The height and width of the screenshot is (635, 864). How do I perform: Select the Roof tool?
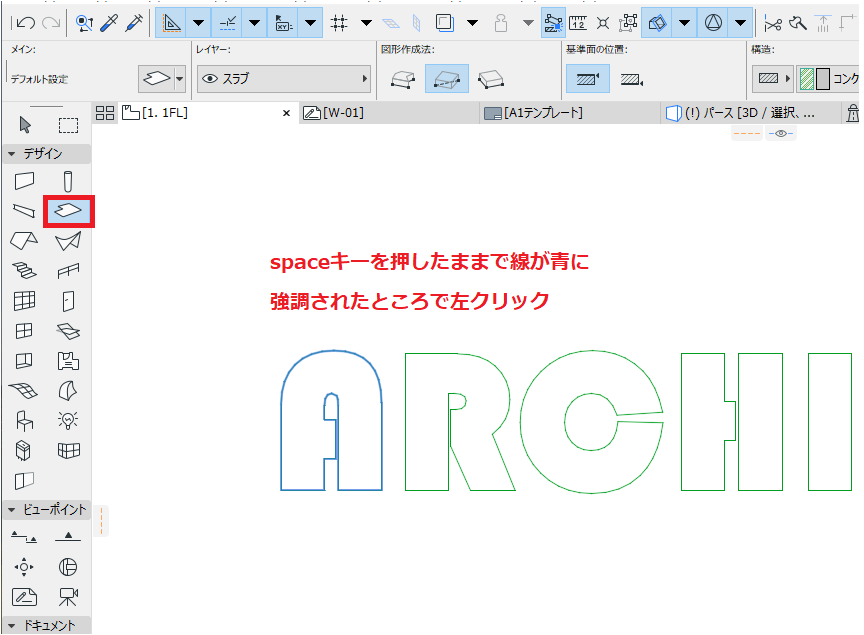point(24,240)
